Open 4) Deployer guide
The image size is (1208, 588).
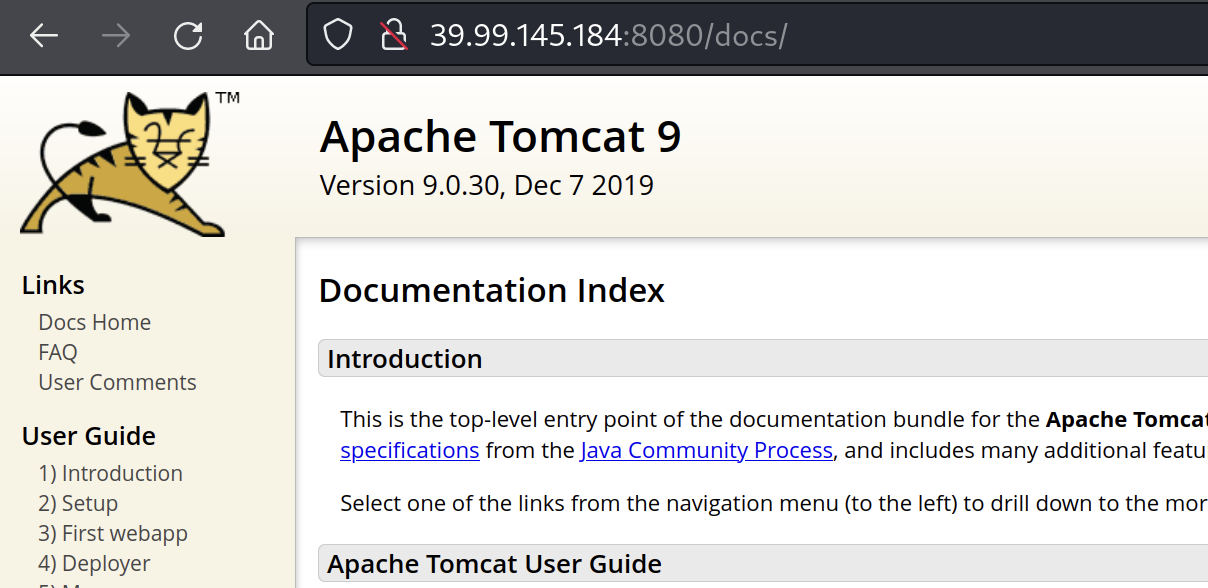[94, 563]
